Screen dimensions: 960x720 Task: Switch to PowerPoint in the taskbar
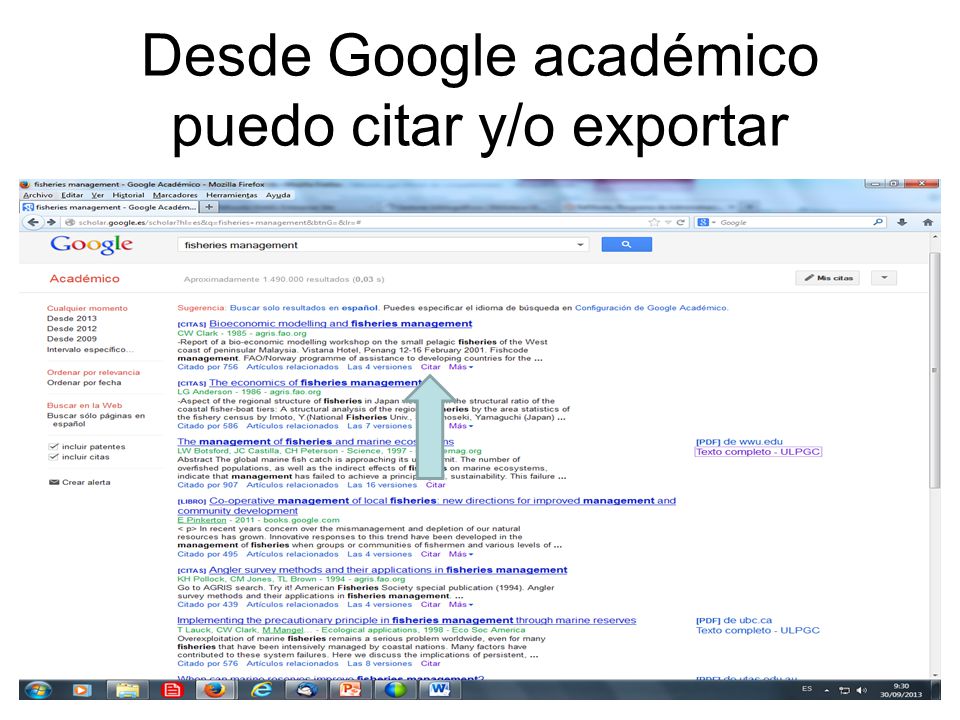click(x=350, y=690)
